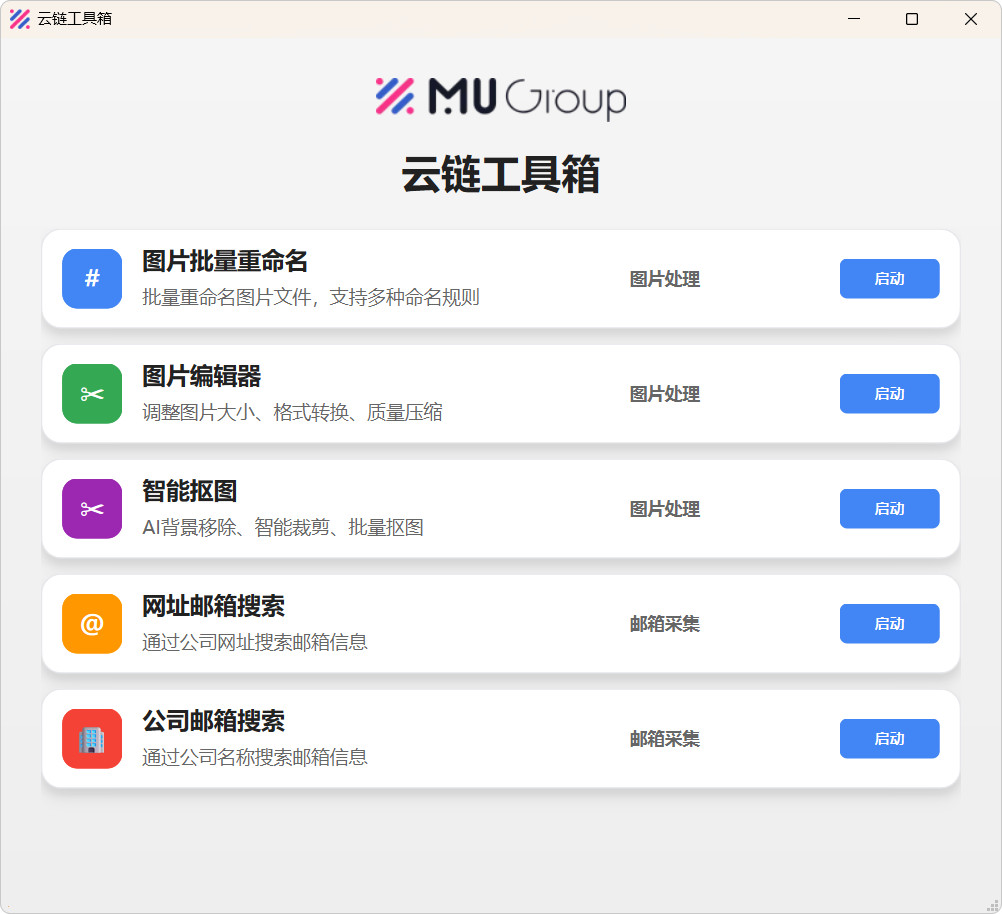Hit 启动 on the 公司邮箱搜索 row

click(x=889, y=739)
